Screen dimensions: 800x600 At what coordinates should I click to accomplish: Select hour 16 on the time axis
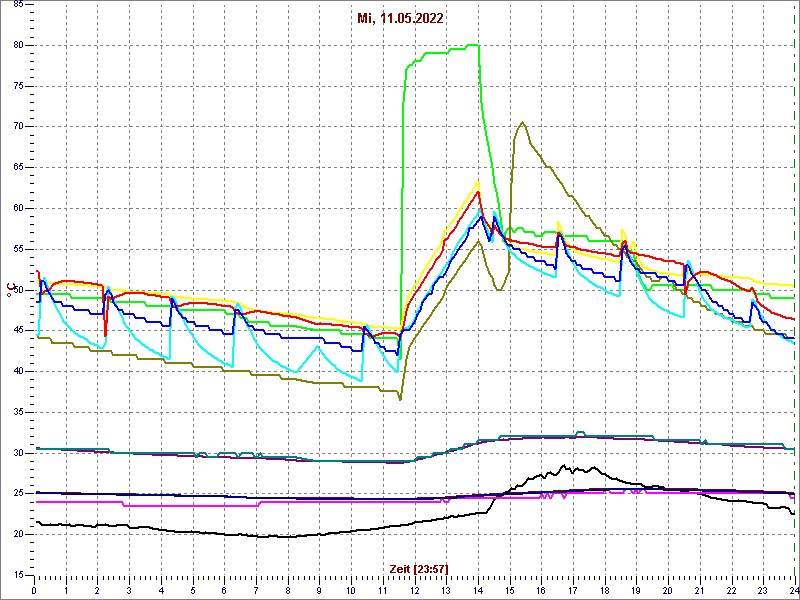pyautogui.click(x=541, y=591)
